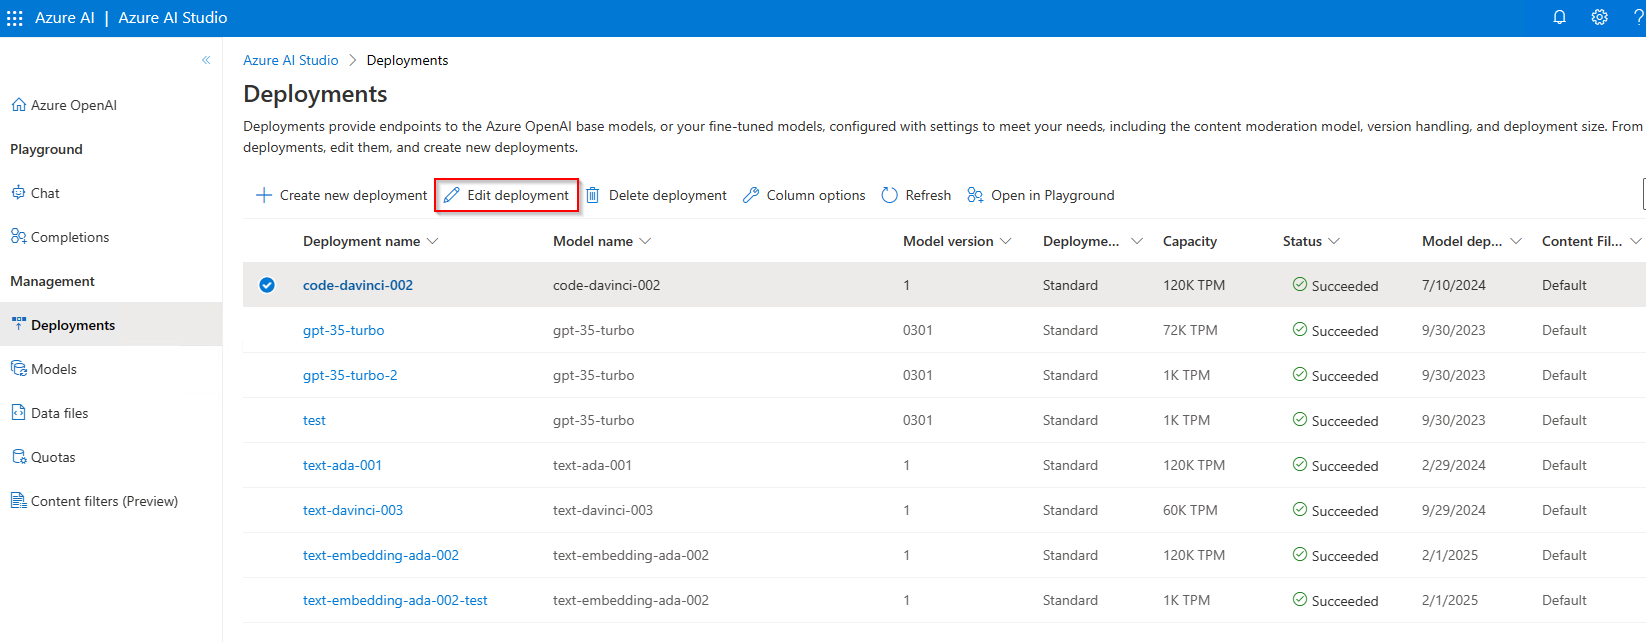
Task: Open the text-davinci-003 deployment link
Action: point(353,510)
